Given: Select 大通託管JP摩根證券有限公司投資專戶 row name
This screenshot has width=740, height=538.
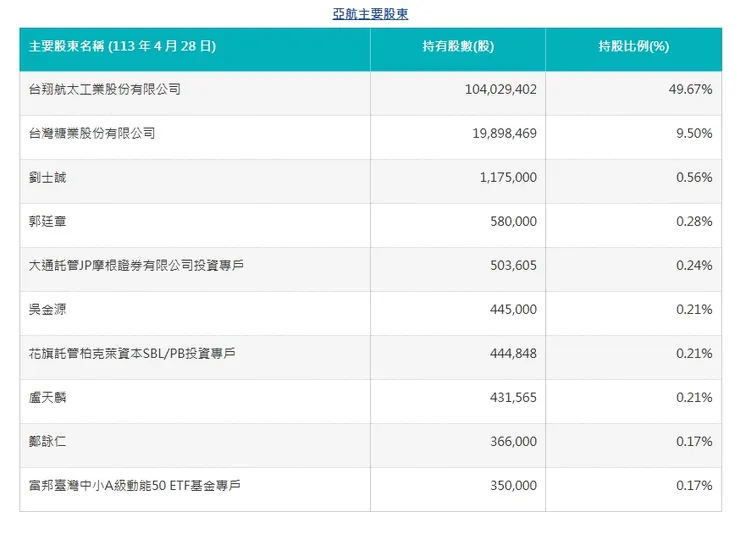Looking at the screenshot, I should 136,265.
